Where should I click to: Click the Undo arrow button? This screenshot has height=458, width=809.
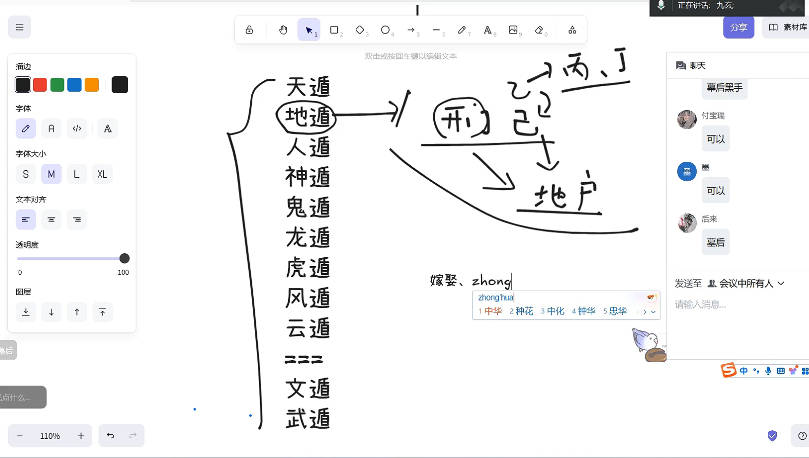110,436
